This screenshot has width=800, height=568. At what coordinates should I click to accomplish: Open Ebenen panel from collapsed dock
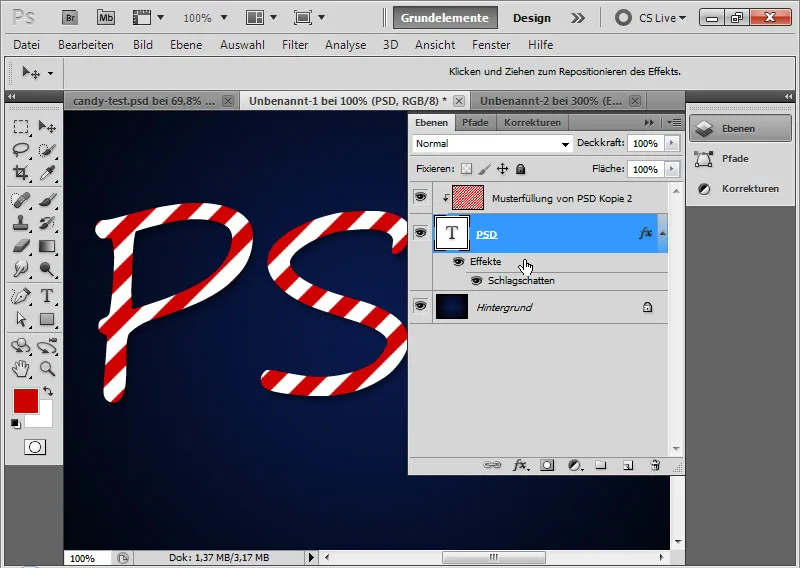pos(740,129)
